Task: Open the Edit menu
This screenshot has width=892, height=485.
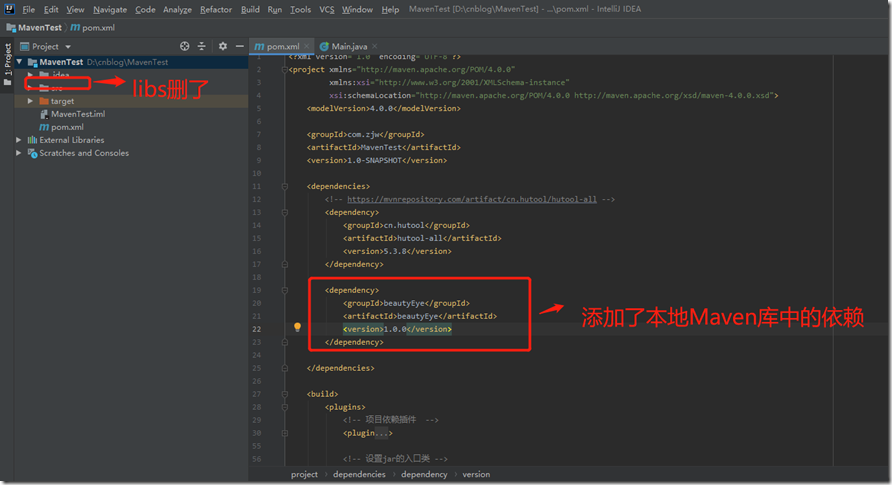Action: pyautogui.click(x=51, y=9)
